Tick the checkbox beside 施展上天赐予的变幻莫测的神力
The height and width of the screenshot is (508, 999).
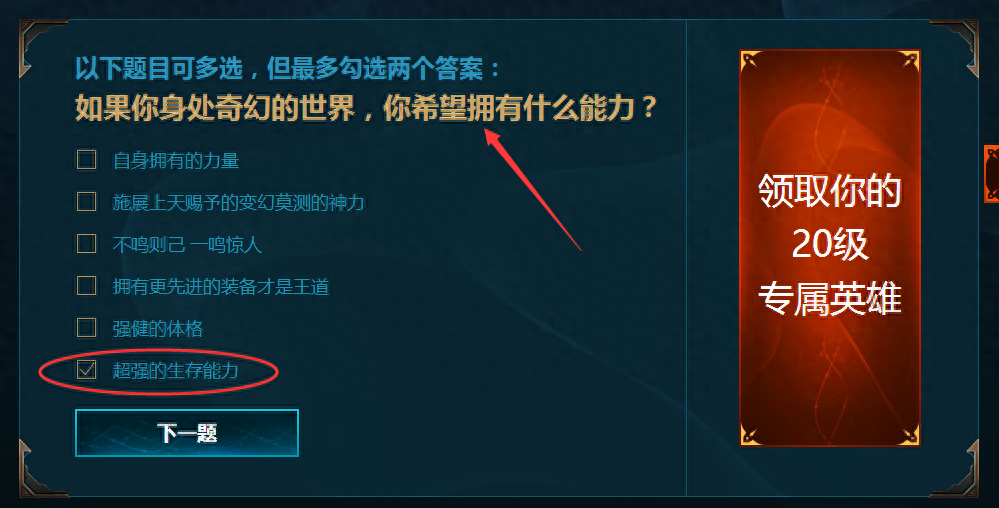pyautogui.click(x=87, y=201)
